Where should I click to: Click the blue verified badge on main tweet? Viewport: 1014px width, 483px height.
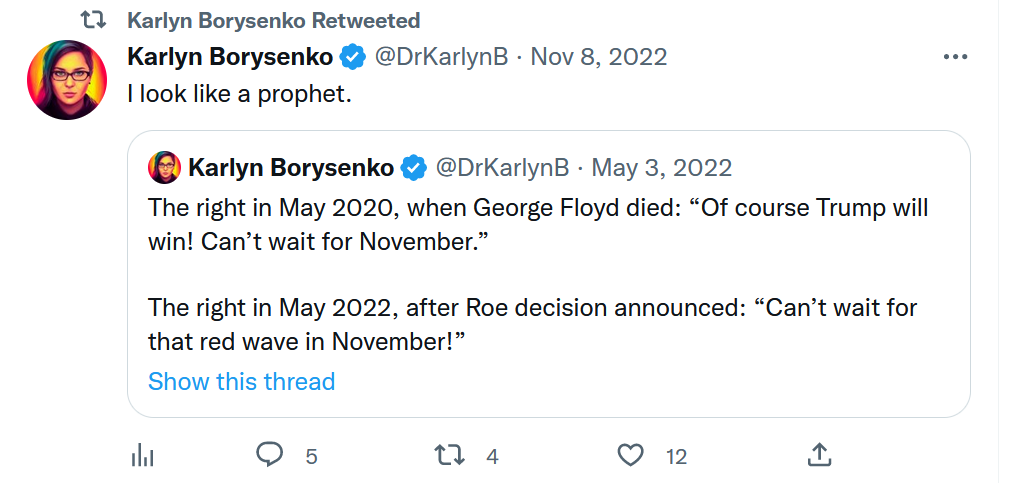pyautogui.click(x=352, y=58)
